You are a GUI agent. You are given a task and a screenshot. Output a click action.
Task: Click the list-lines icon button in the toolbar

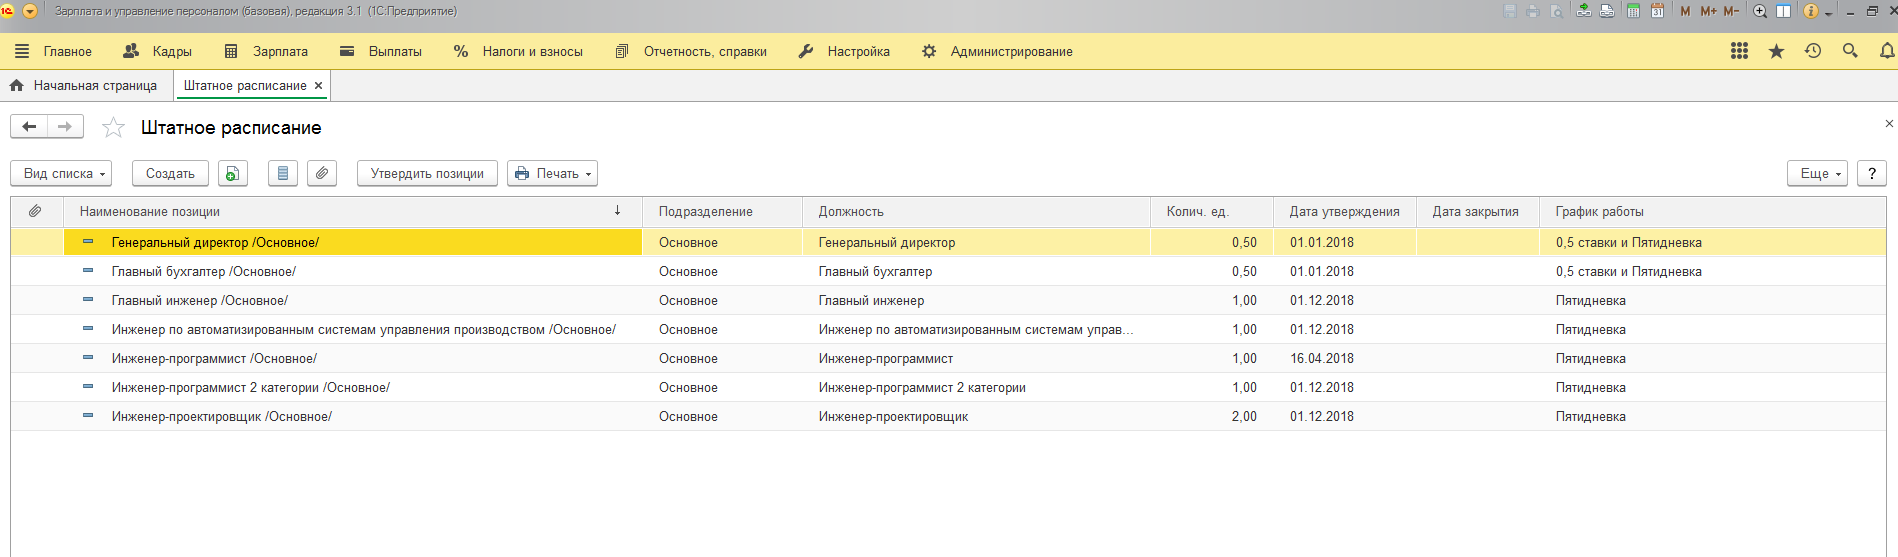coord(283,173)
